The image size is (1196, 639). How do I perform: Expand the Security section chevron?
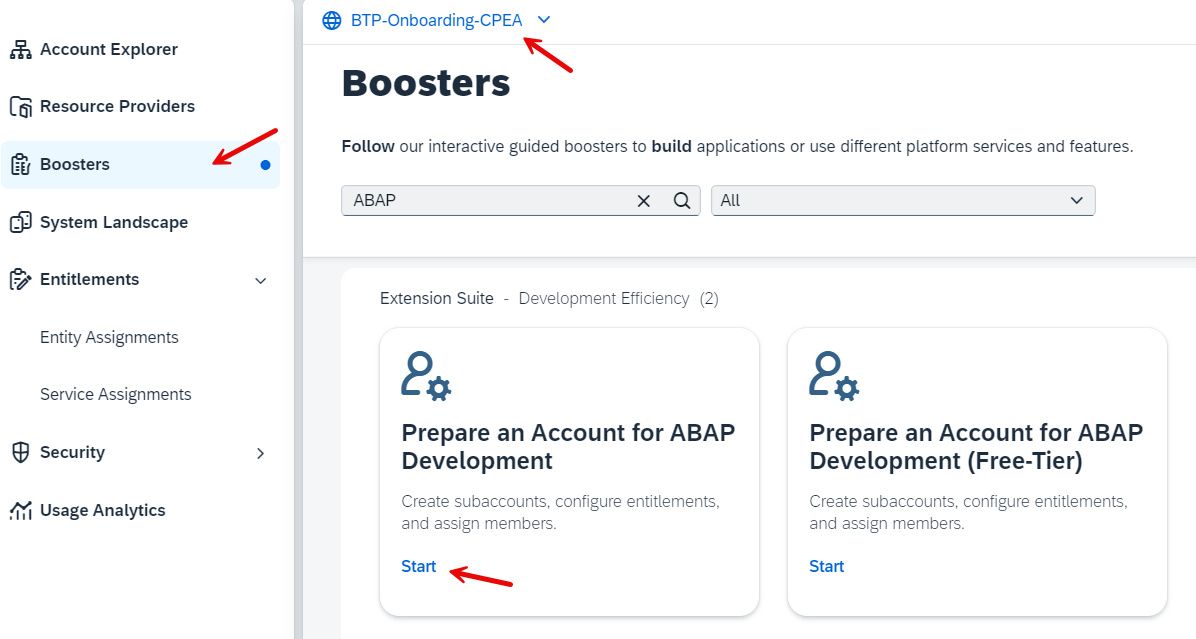pos(260,453)
